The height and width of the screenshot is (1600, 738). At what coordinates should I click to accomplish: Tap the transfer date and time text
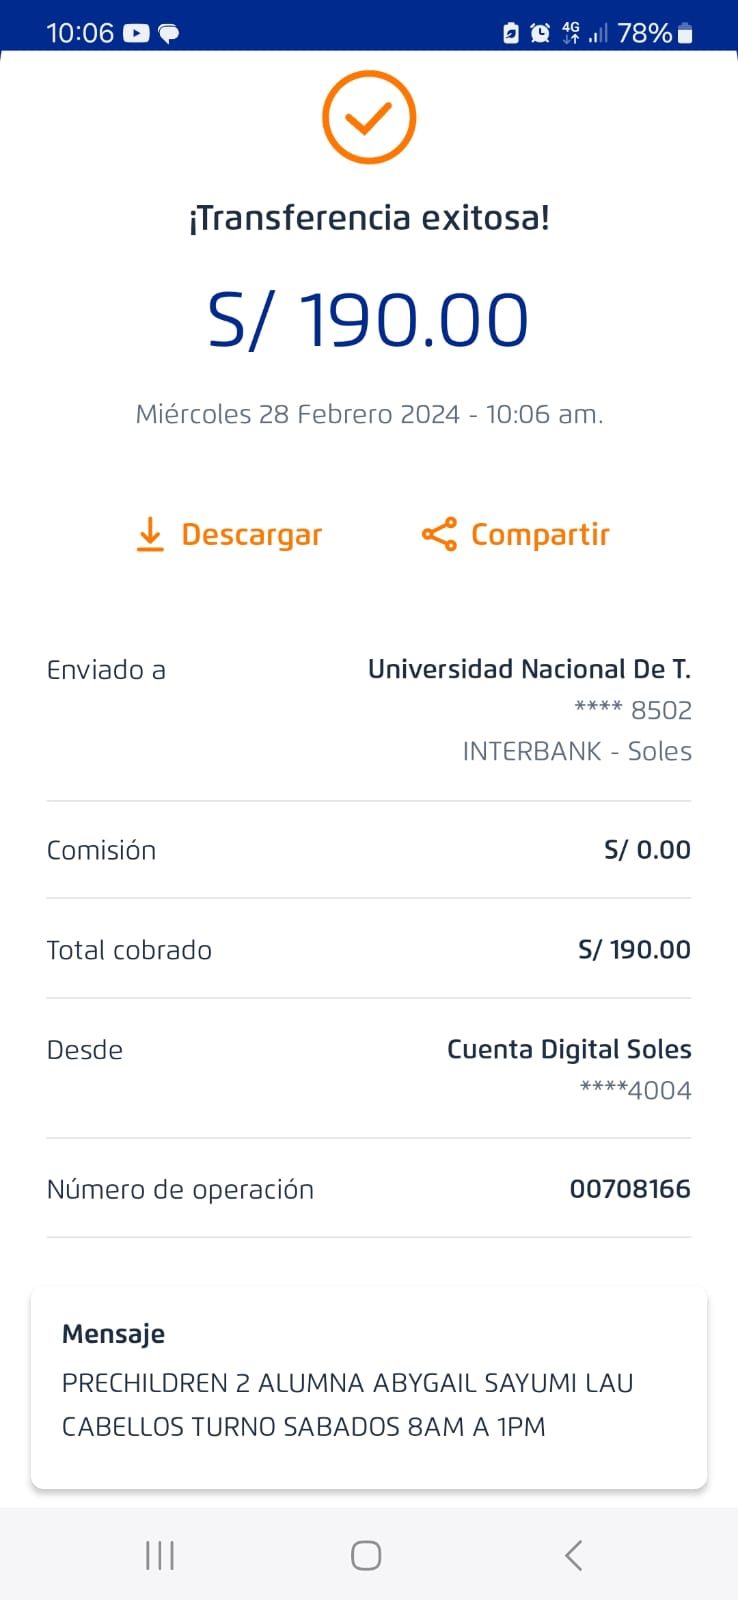pos(369,414)
